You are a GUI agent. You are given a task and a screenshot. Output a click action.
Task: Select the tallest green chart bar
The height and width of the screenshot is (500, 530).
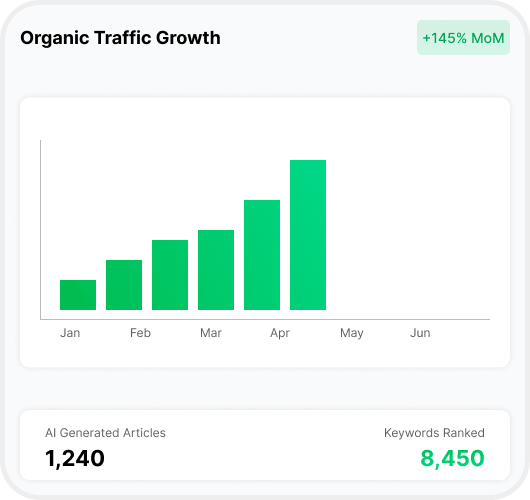(308, 235)
